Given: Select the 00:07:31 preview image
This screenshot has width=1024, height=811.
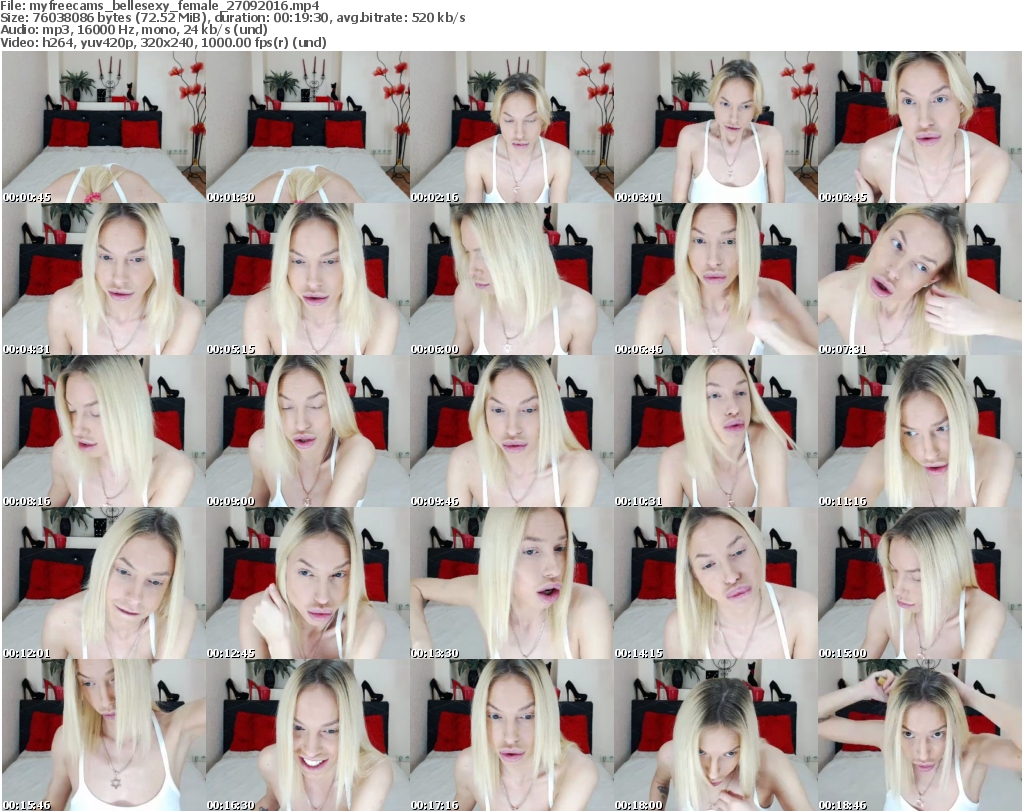Looking at the screenshot, I should tap(920, 279).
